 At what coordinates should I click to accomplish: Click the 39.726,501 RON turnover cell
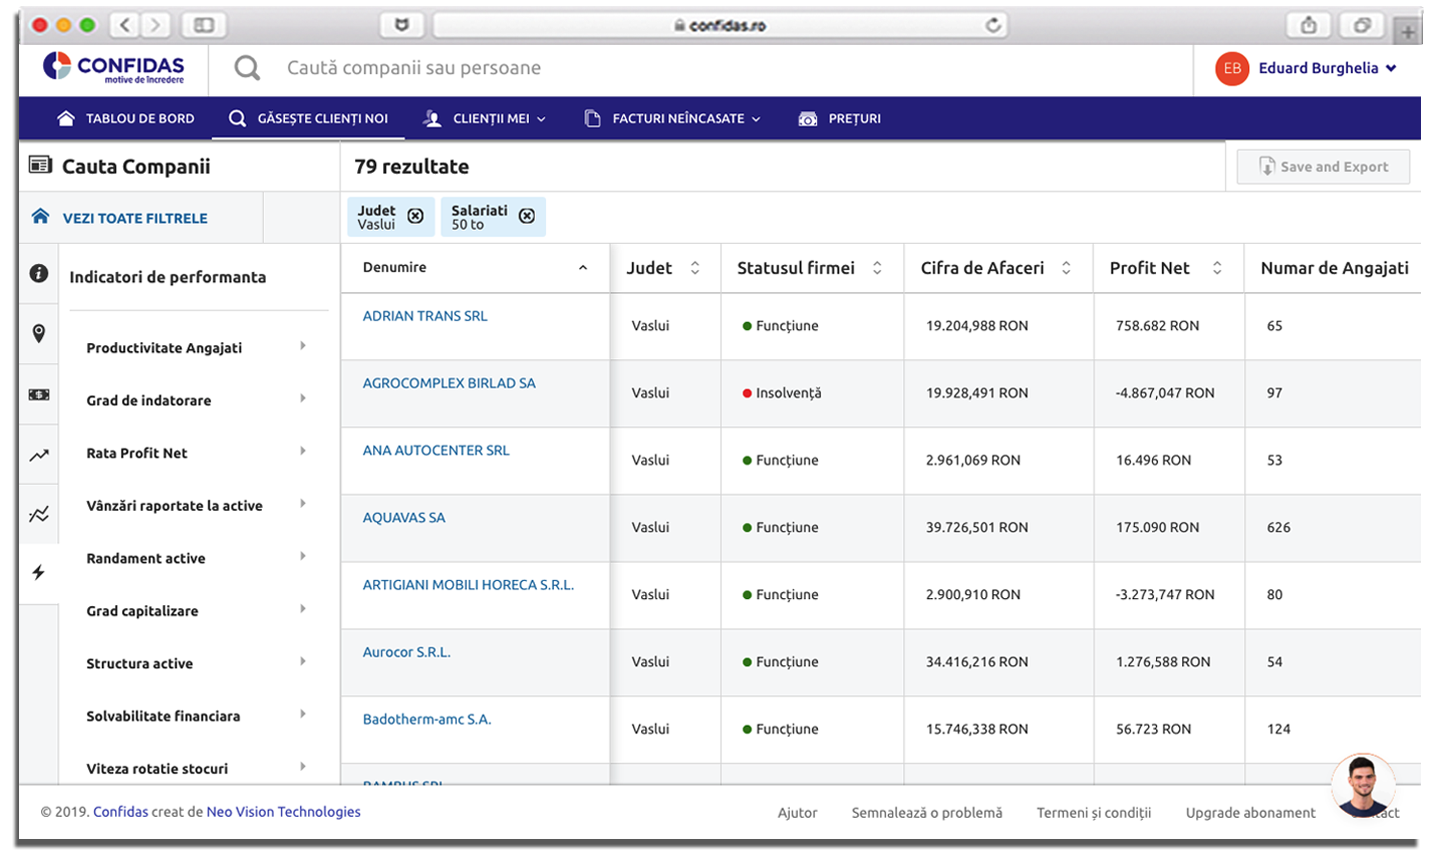tap(976, 527)
